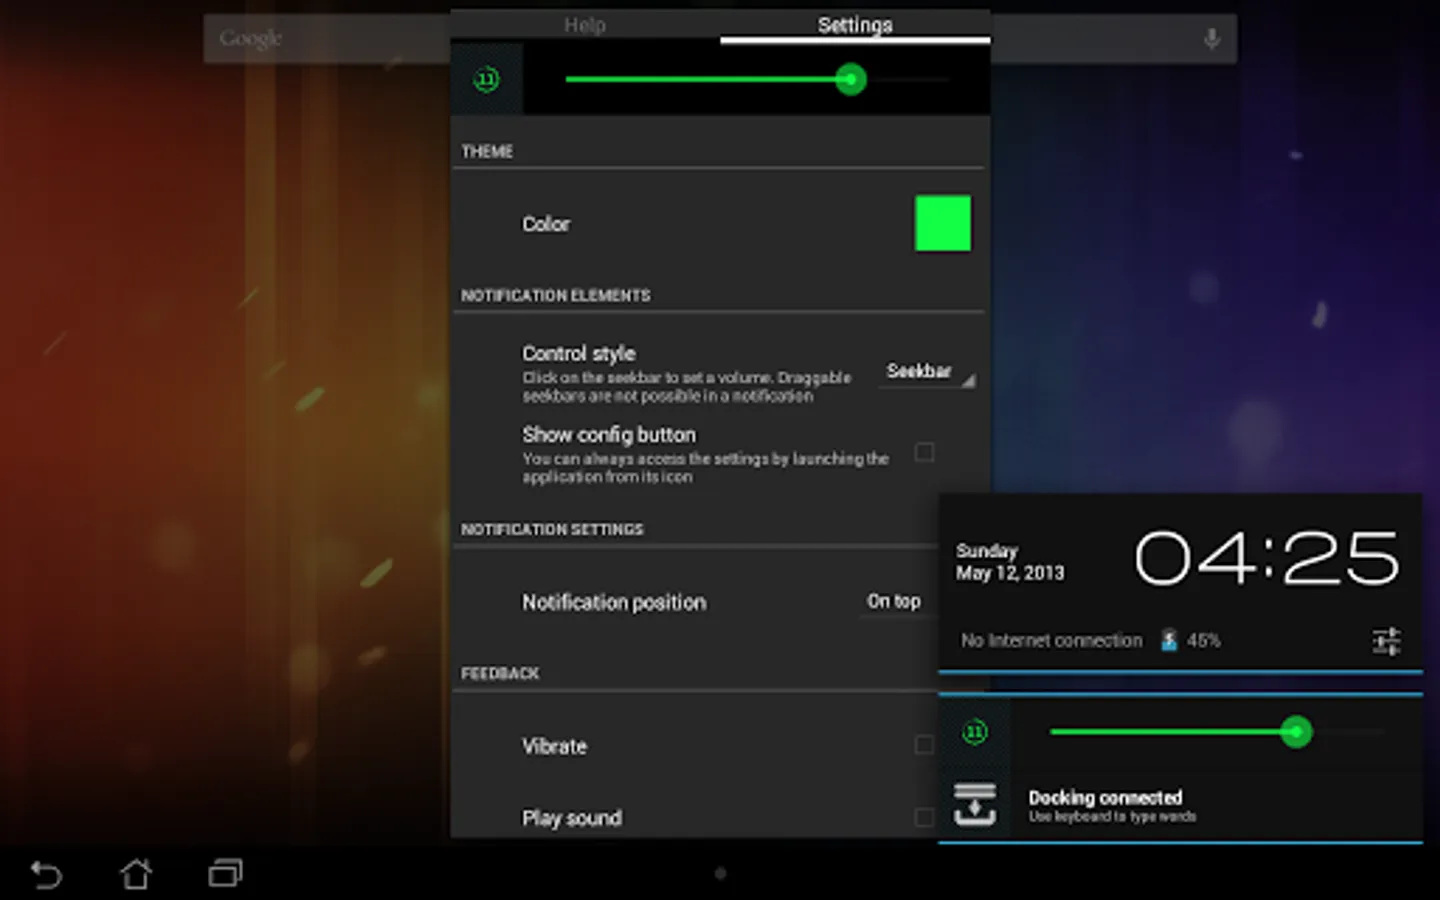
Task: Tap the 04:25 clock
Action: 1266,558
